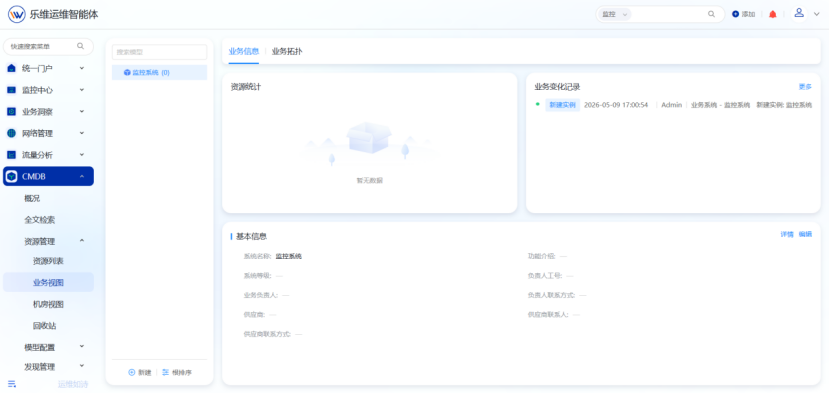Screen dimensions: 829x393
Task: Expand the 模型配置 submenu
Action: (x=82, y=347)
